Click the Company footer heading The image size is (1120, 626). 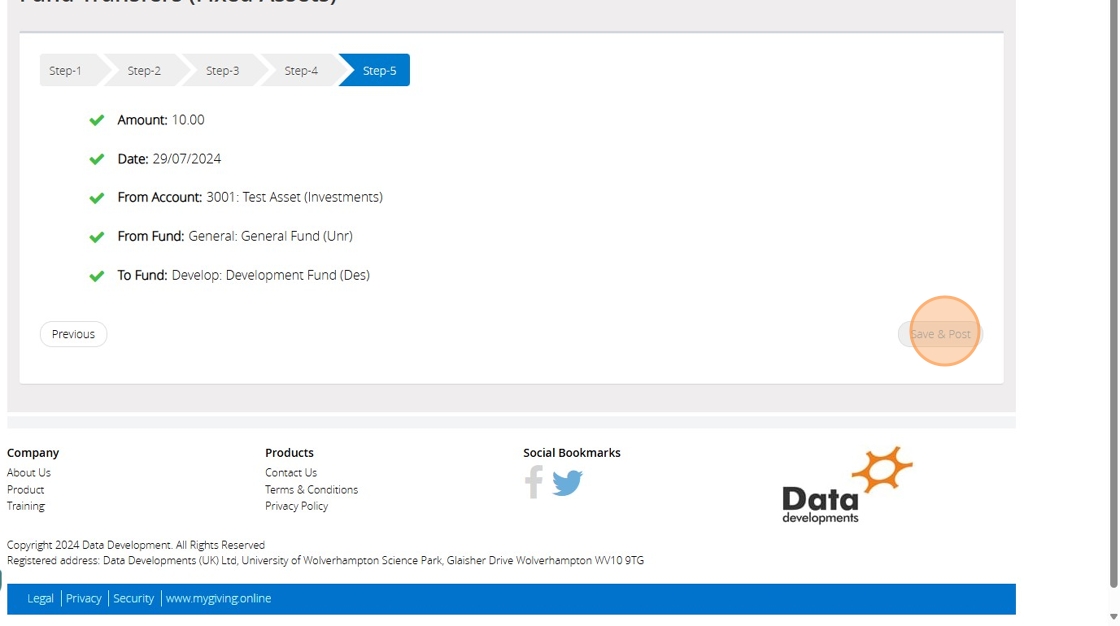point(33,452)
